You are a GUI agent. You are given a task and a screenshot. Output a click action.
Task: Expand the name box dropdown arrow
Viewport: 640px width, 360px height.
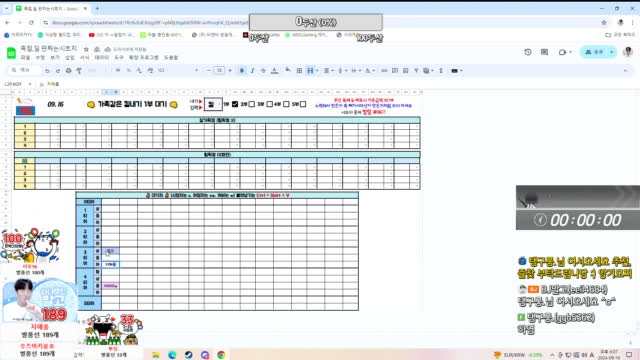[x=30, y=84]
